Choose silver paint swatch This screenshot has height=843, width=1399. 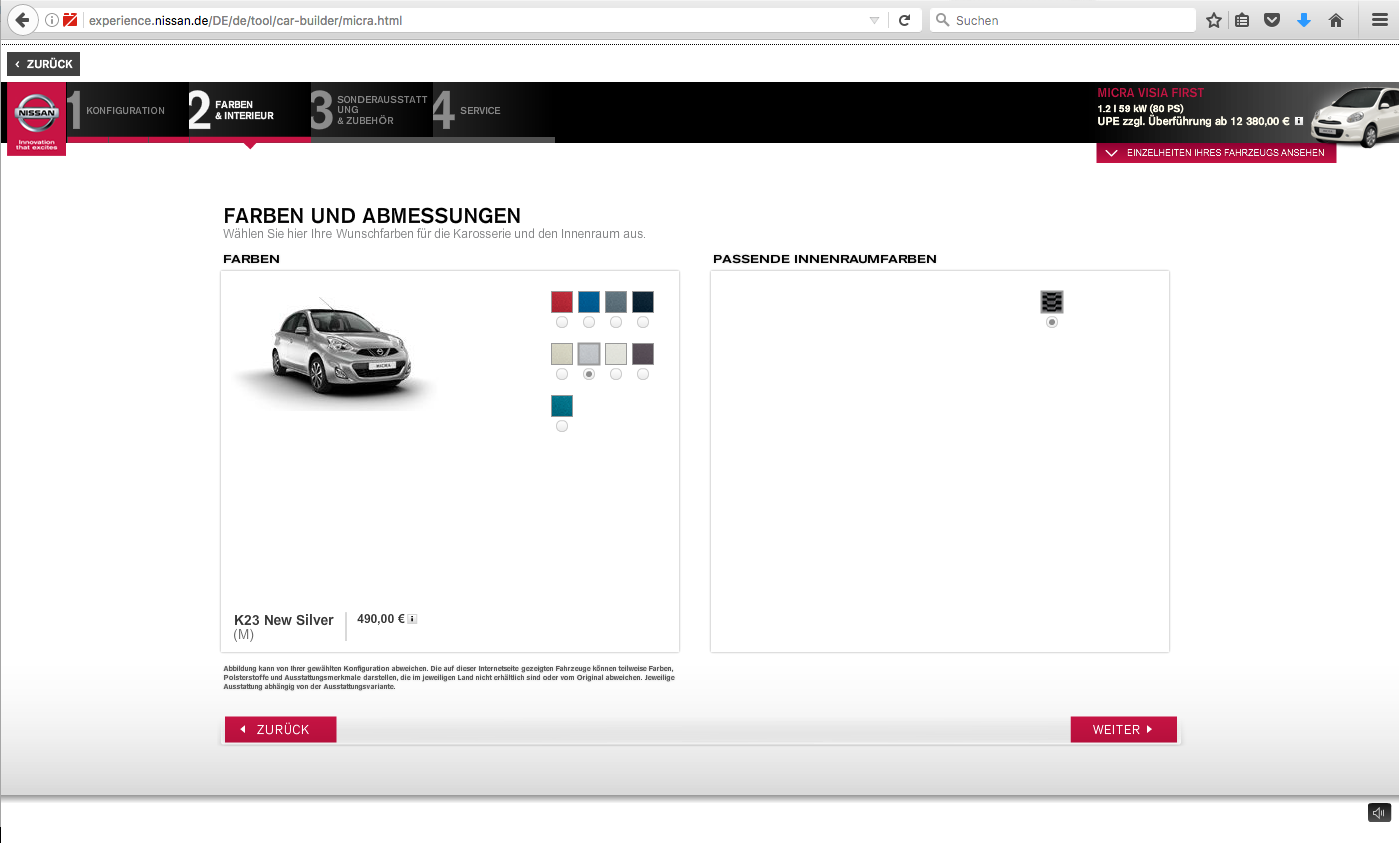pos(589,354)
